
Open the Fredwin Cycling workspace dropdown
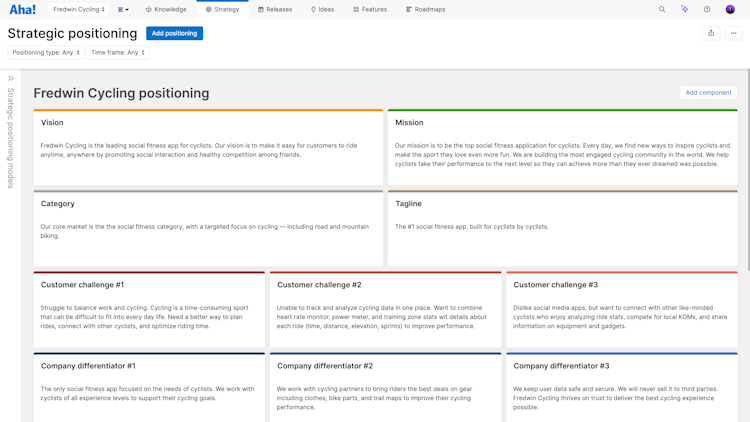[78, 10]
